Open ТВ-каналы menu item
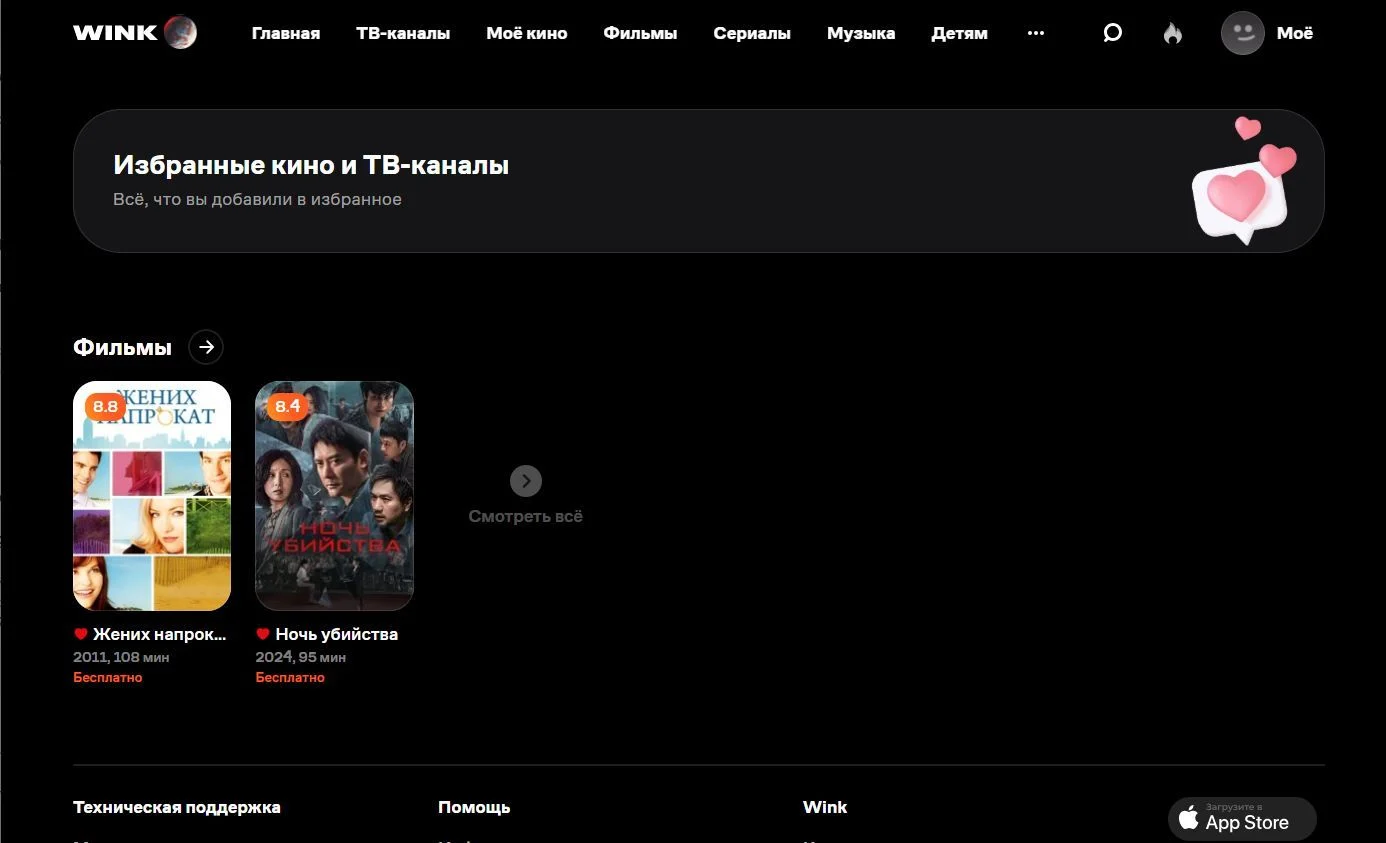1386x843 pixels. point(403,33)
